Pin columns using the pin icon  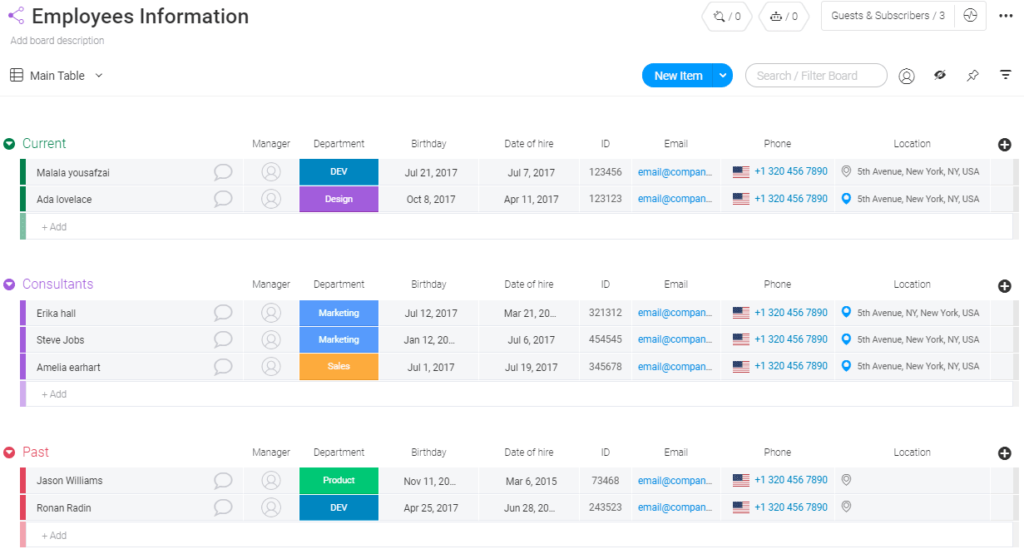click(x=972, y=76)
